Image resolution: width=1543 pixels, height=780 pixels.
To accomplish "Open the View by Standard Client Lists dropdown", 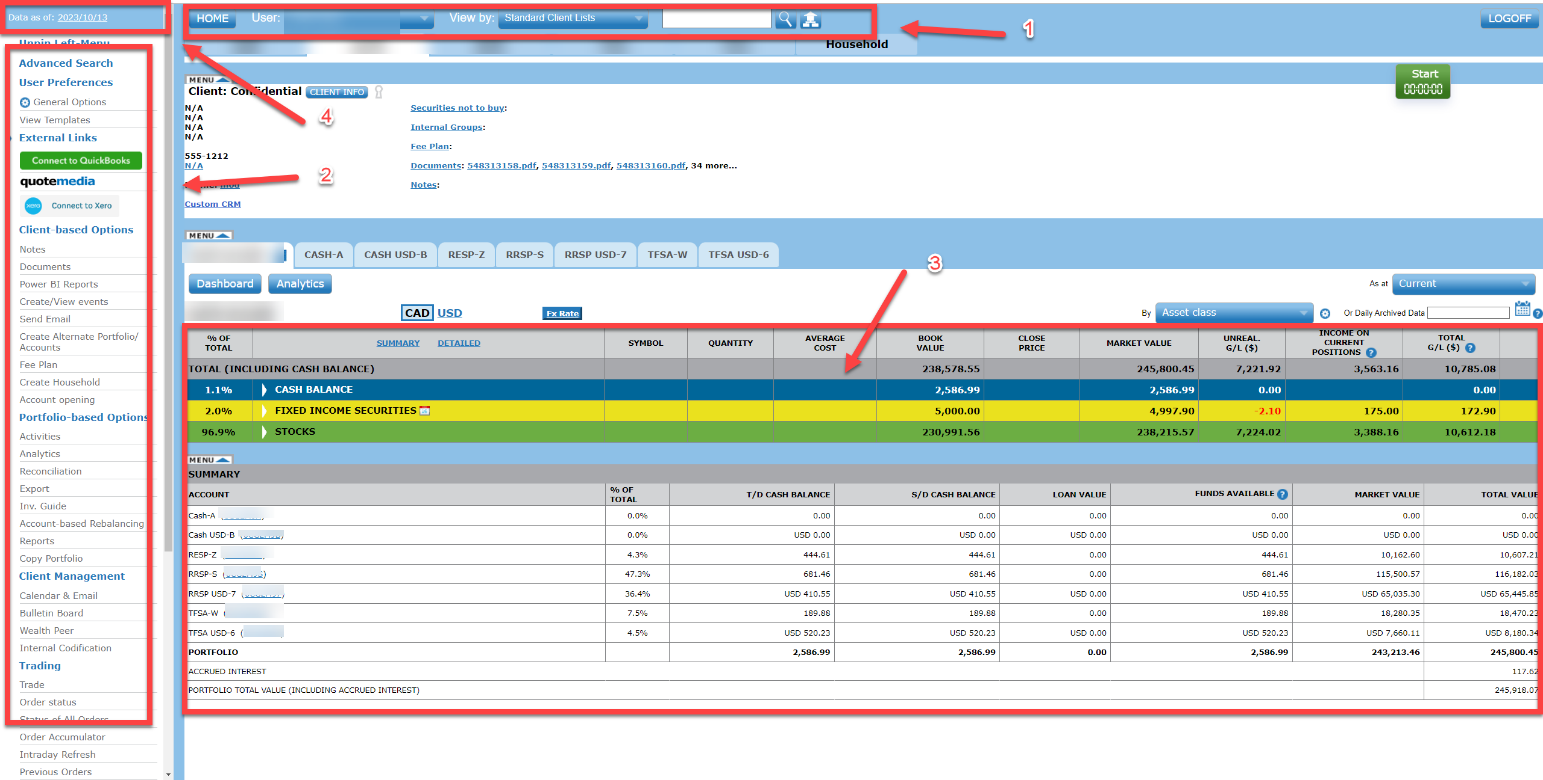I will (571, 17).
